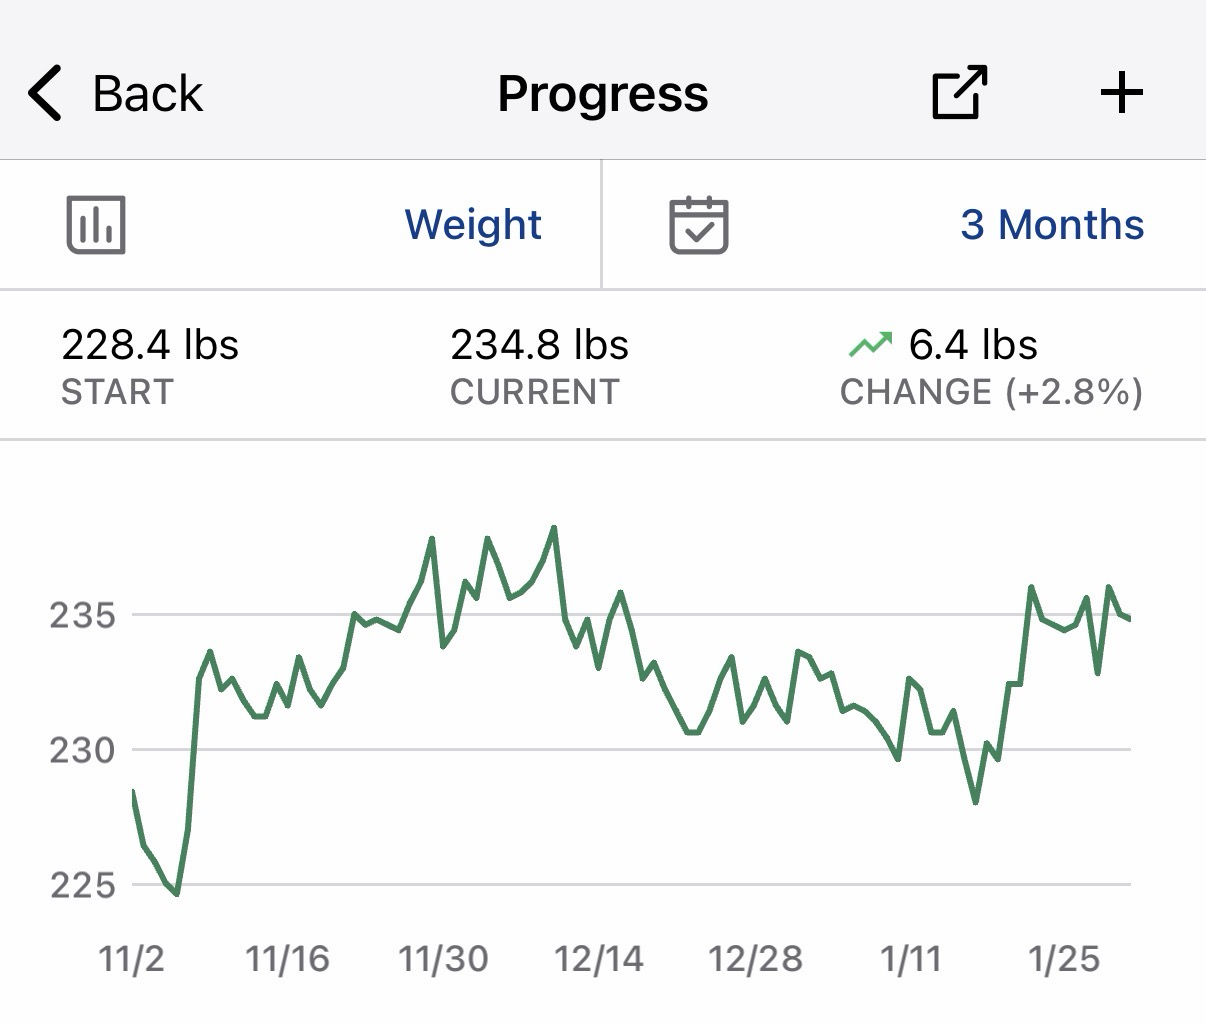The height and width of the screenshot is (1024, 1206).
Task: Tap the calendar checkmark icon
Action: (698, 225)
